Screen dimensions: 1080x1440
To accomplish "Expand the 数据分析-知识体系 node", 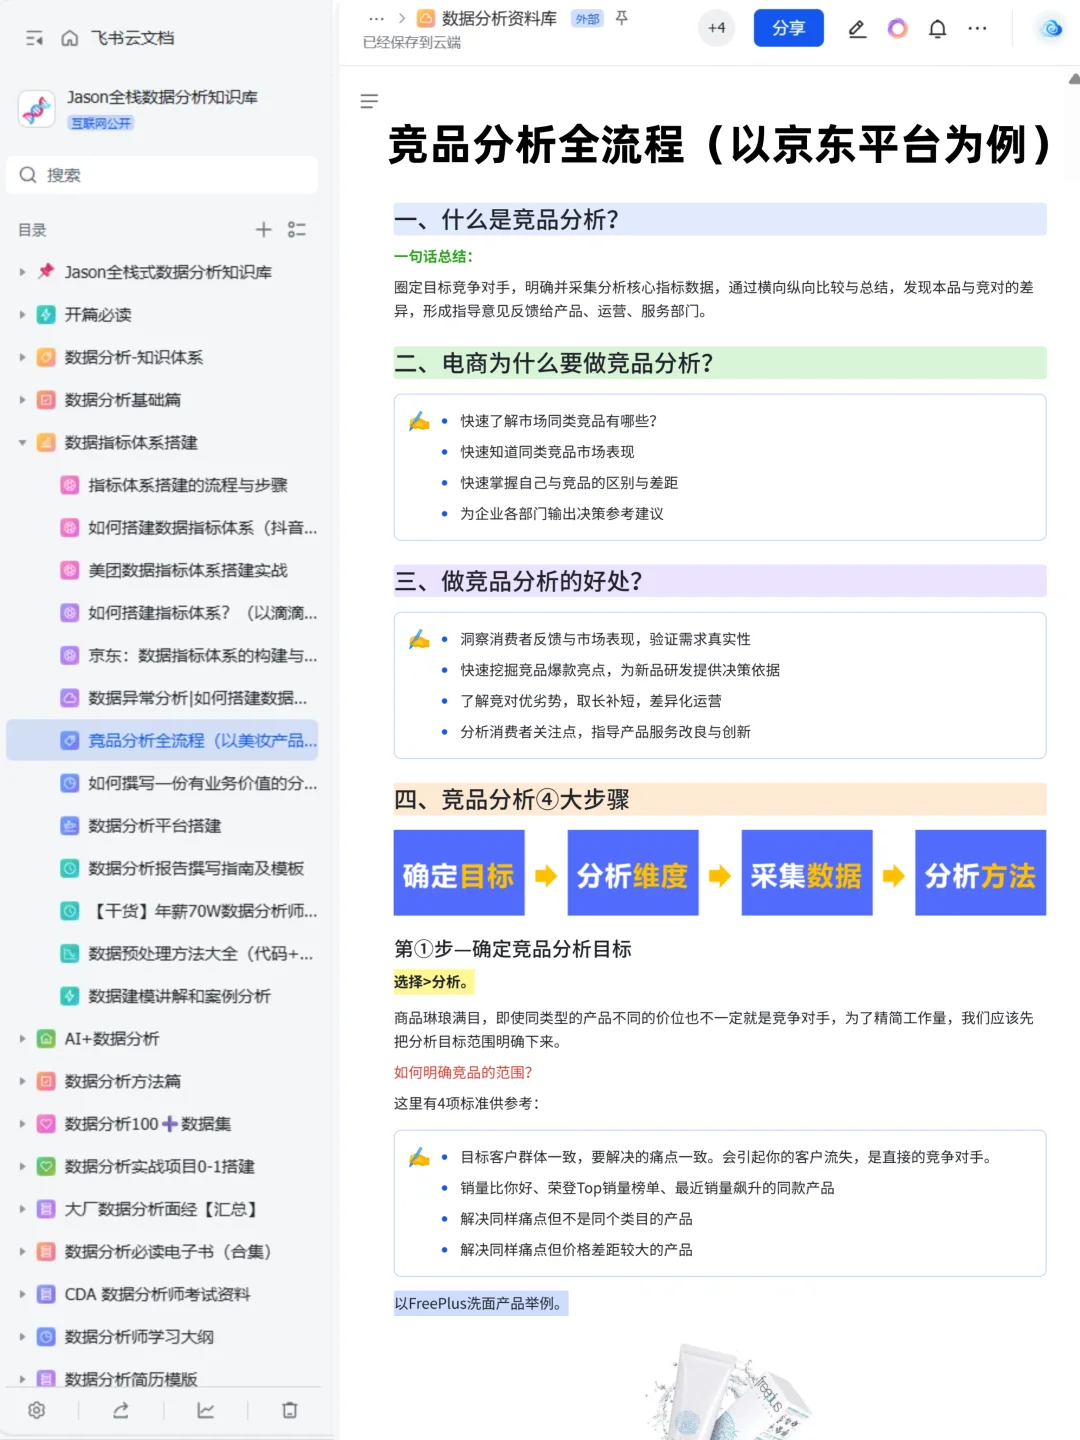I will tap(22, 357).
